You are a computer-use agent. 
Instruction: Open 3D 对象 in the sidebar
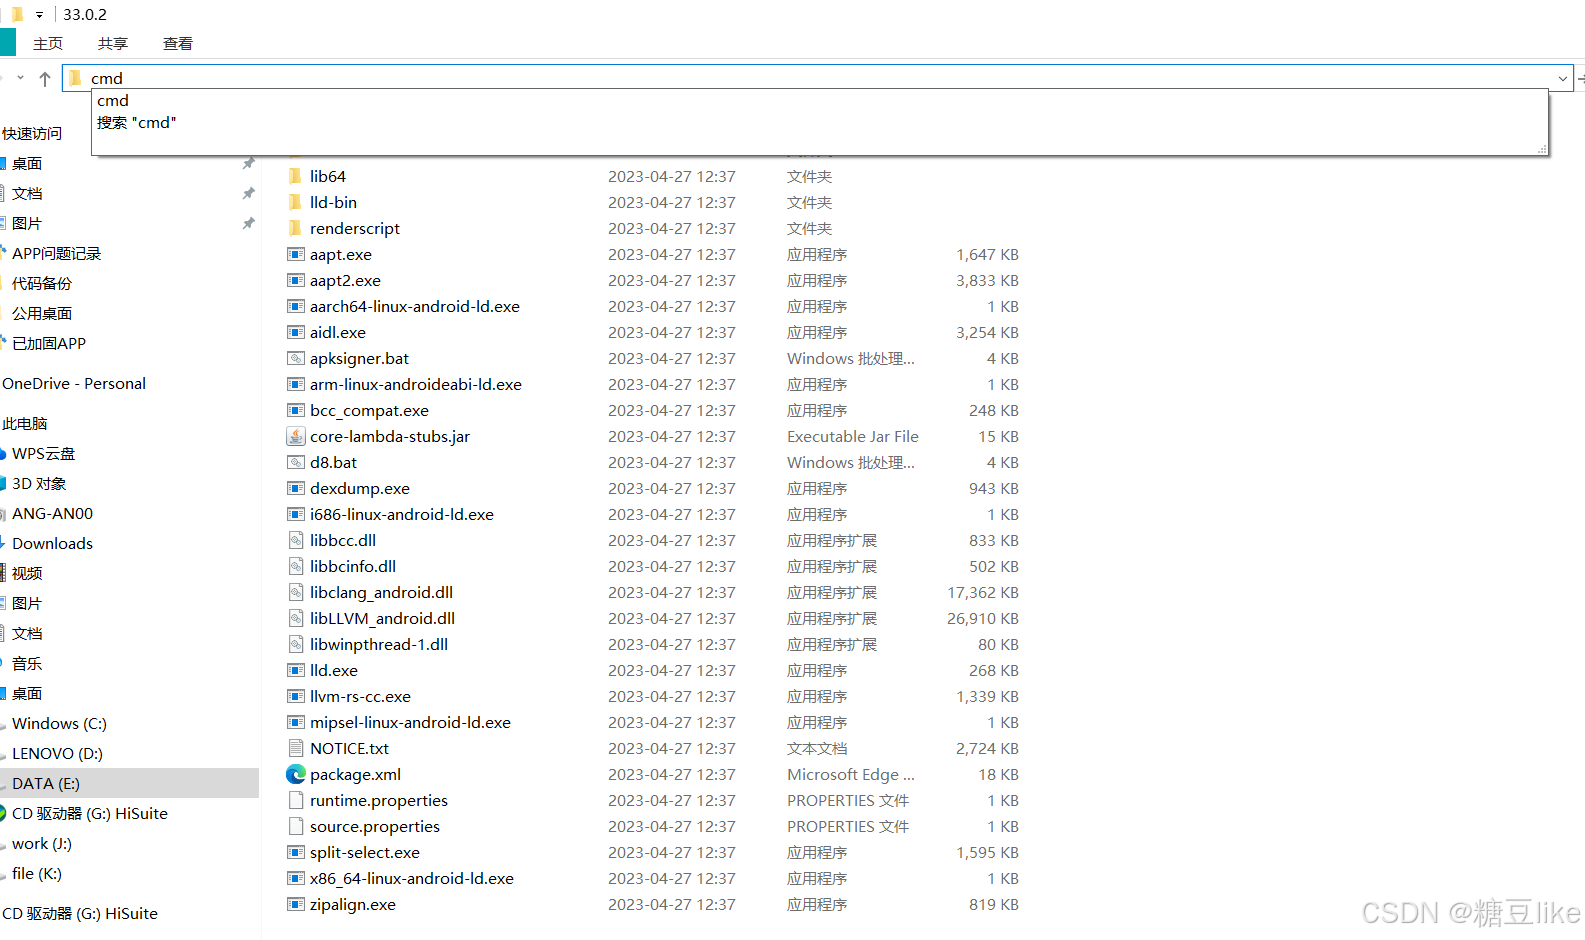(x=39, y=484)
